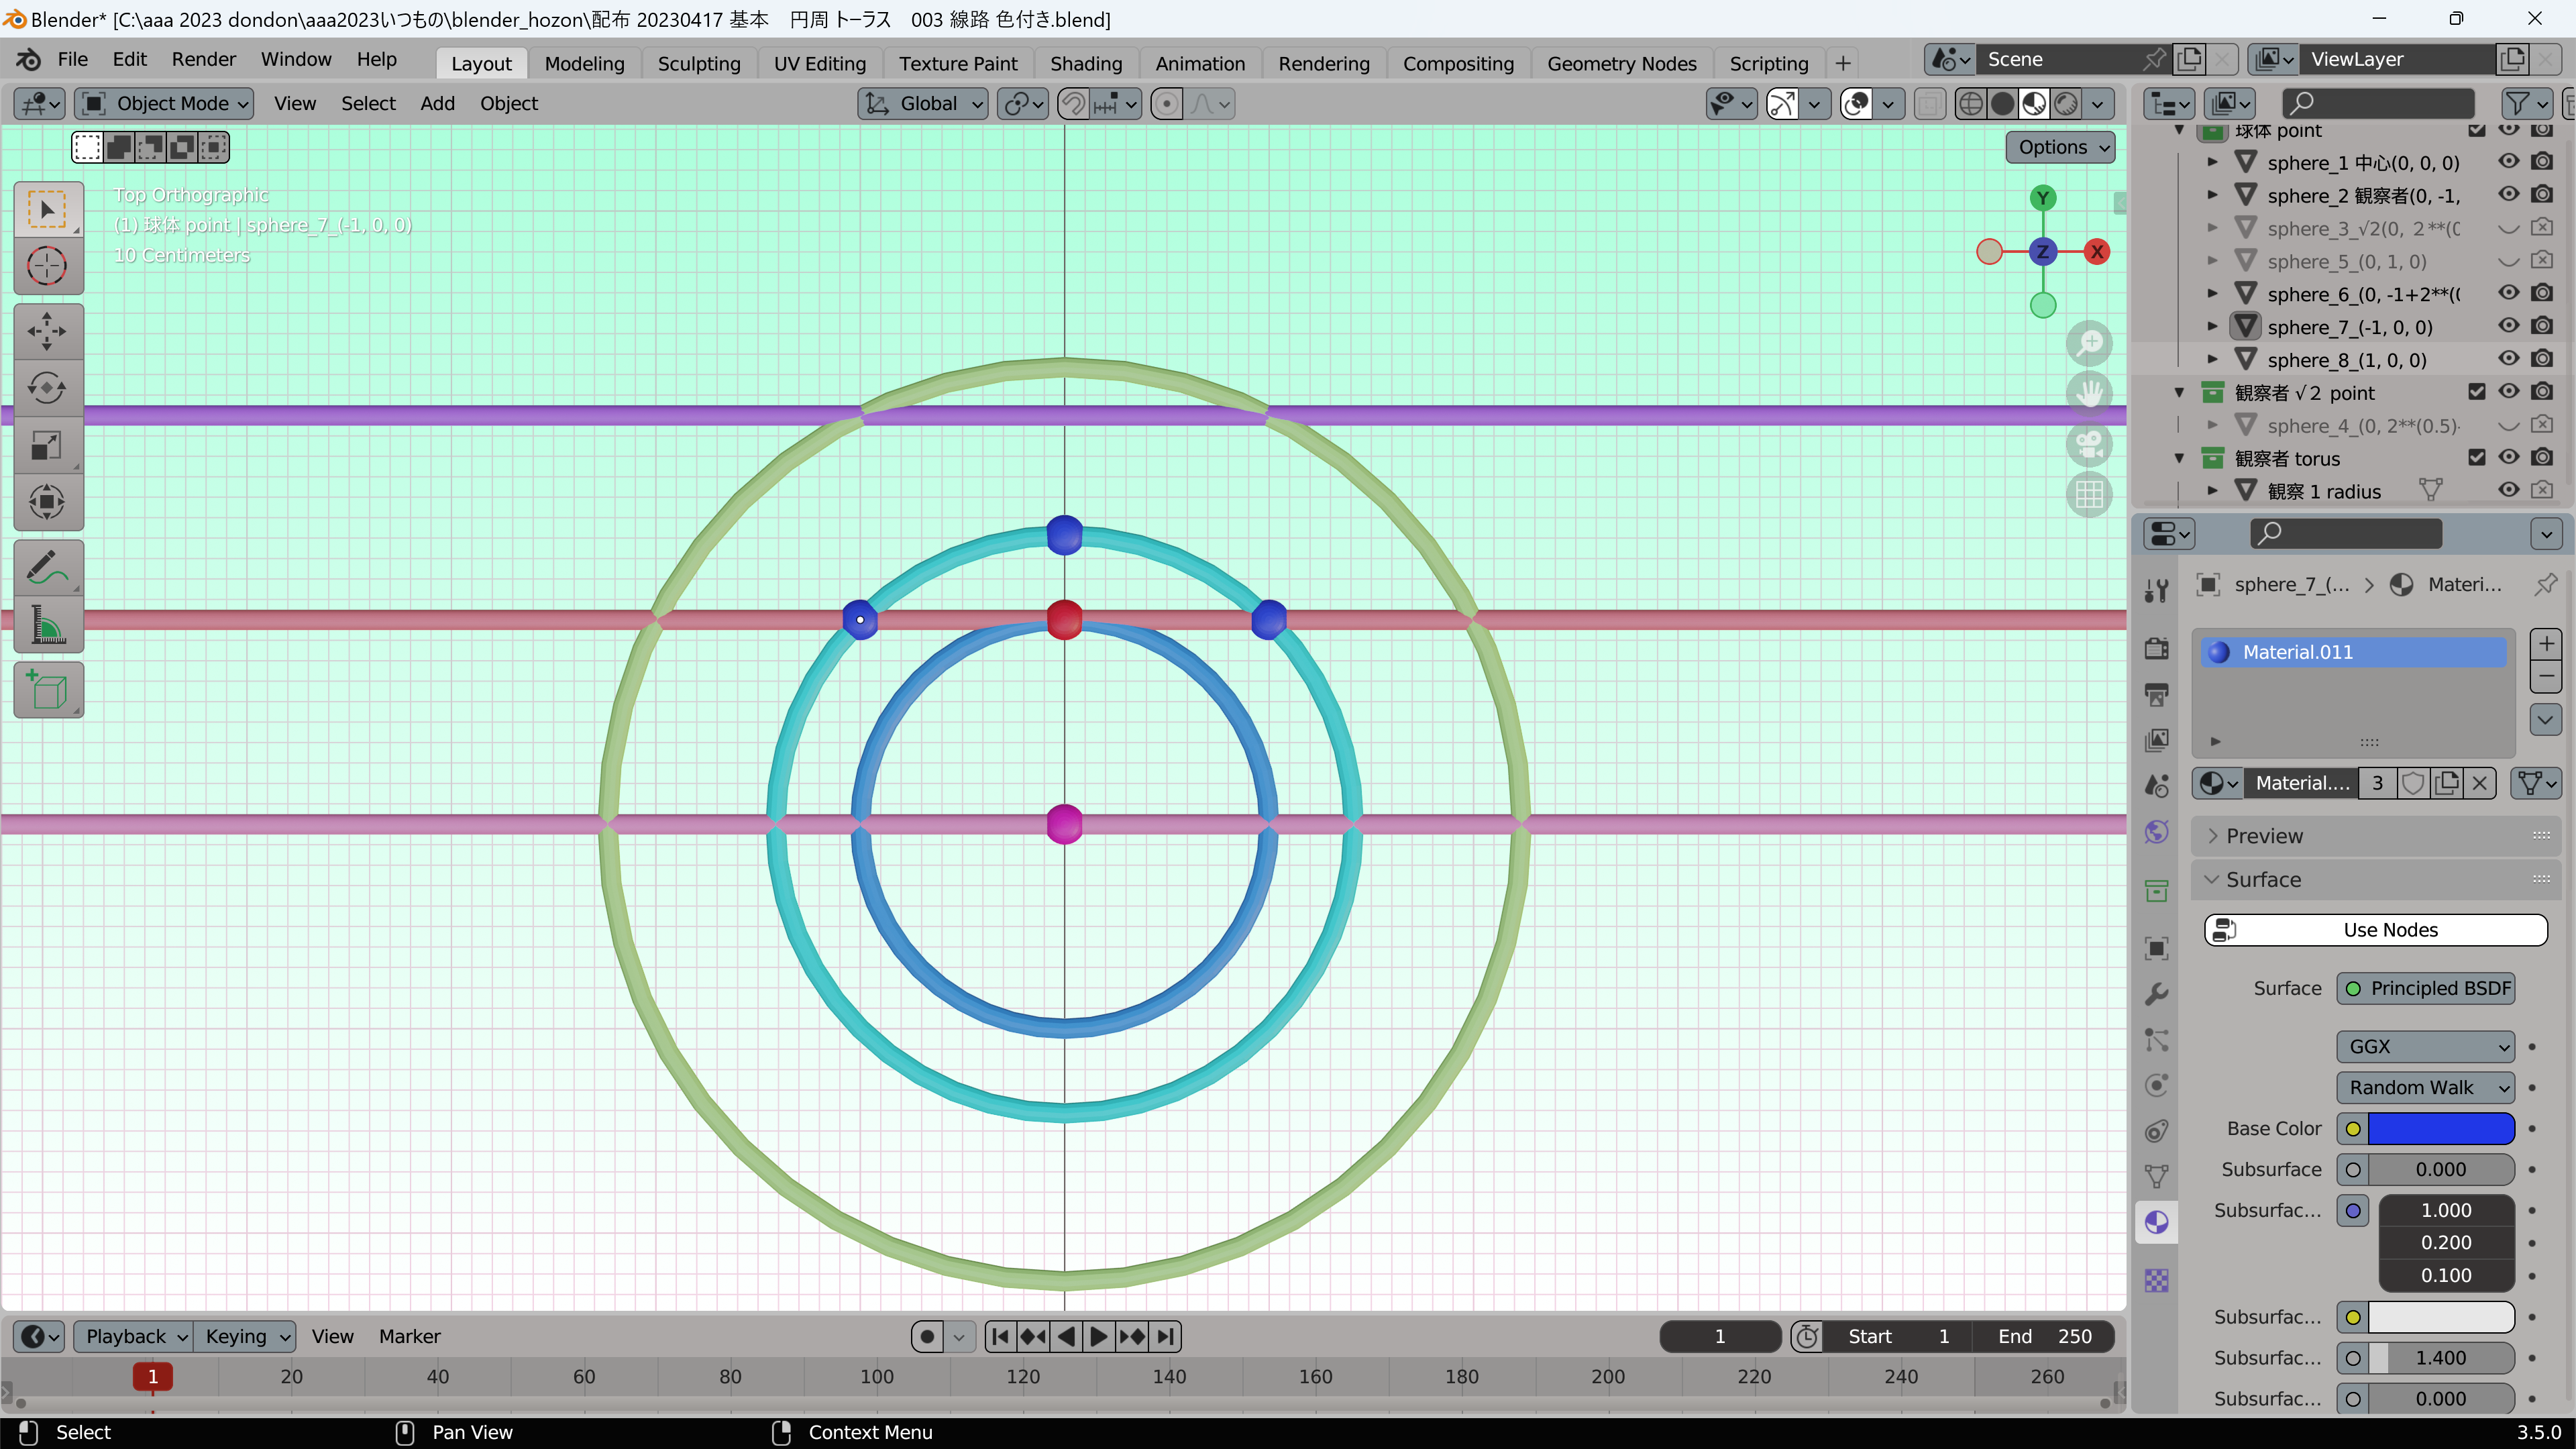Toggle camera view in viewport
The image size is (2576, 1449).
tap(2089, 444)
